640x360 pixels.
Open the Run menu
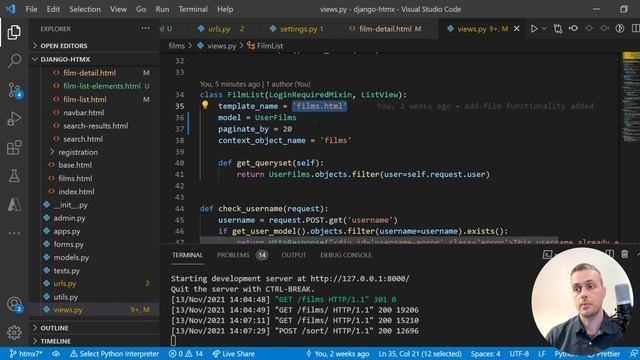pos(162,9)
